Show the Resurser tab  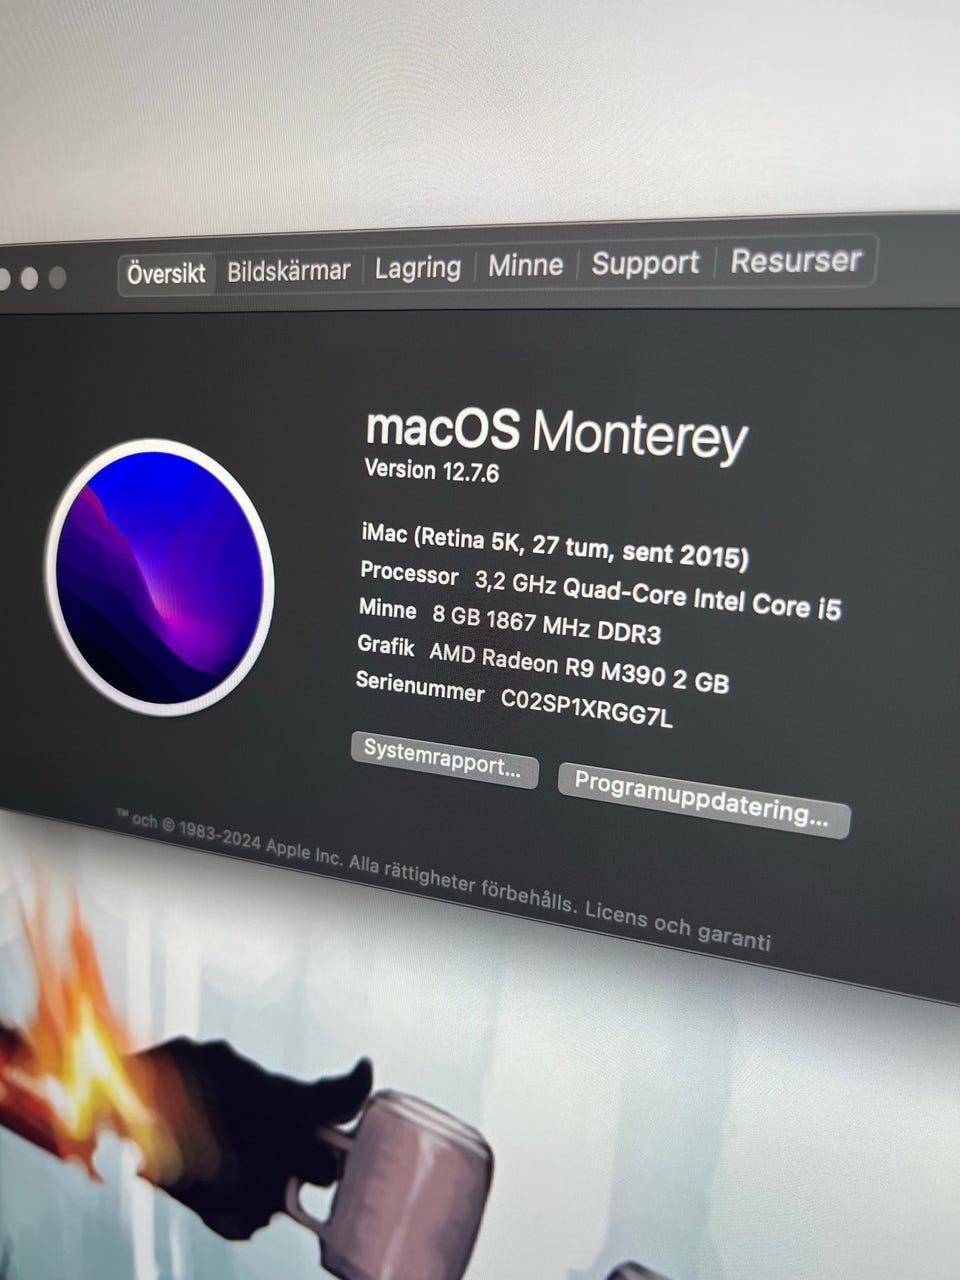(x=795, y=260)
